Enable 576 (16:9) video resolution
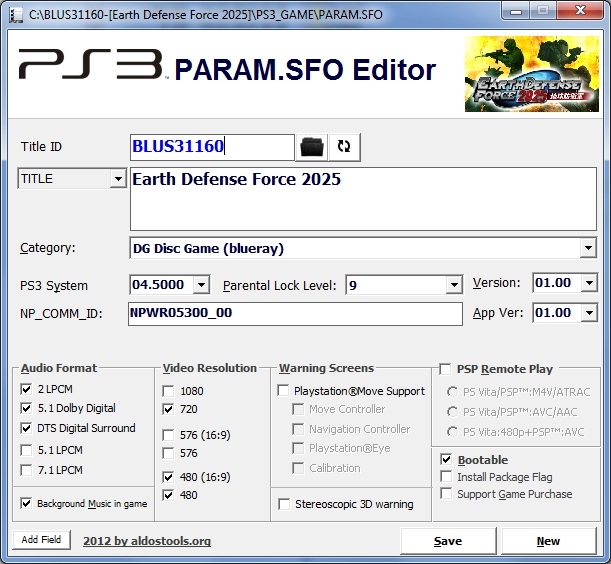 click(x=168, y=435)
